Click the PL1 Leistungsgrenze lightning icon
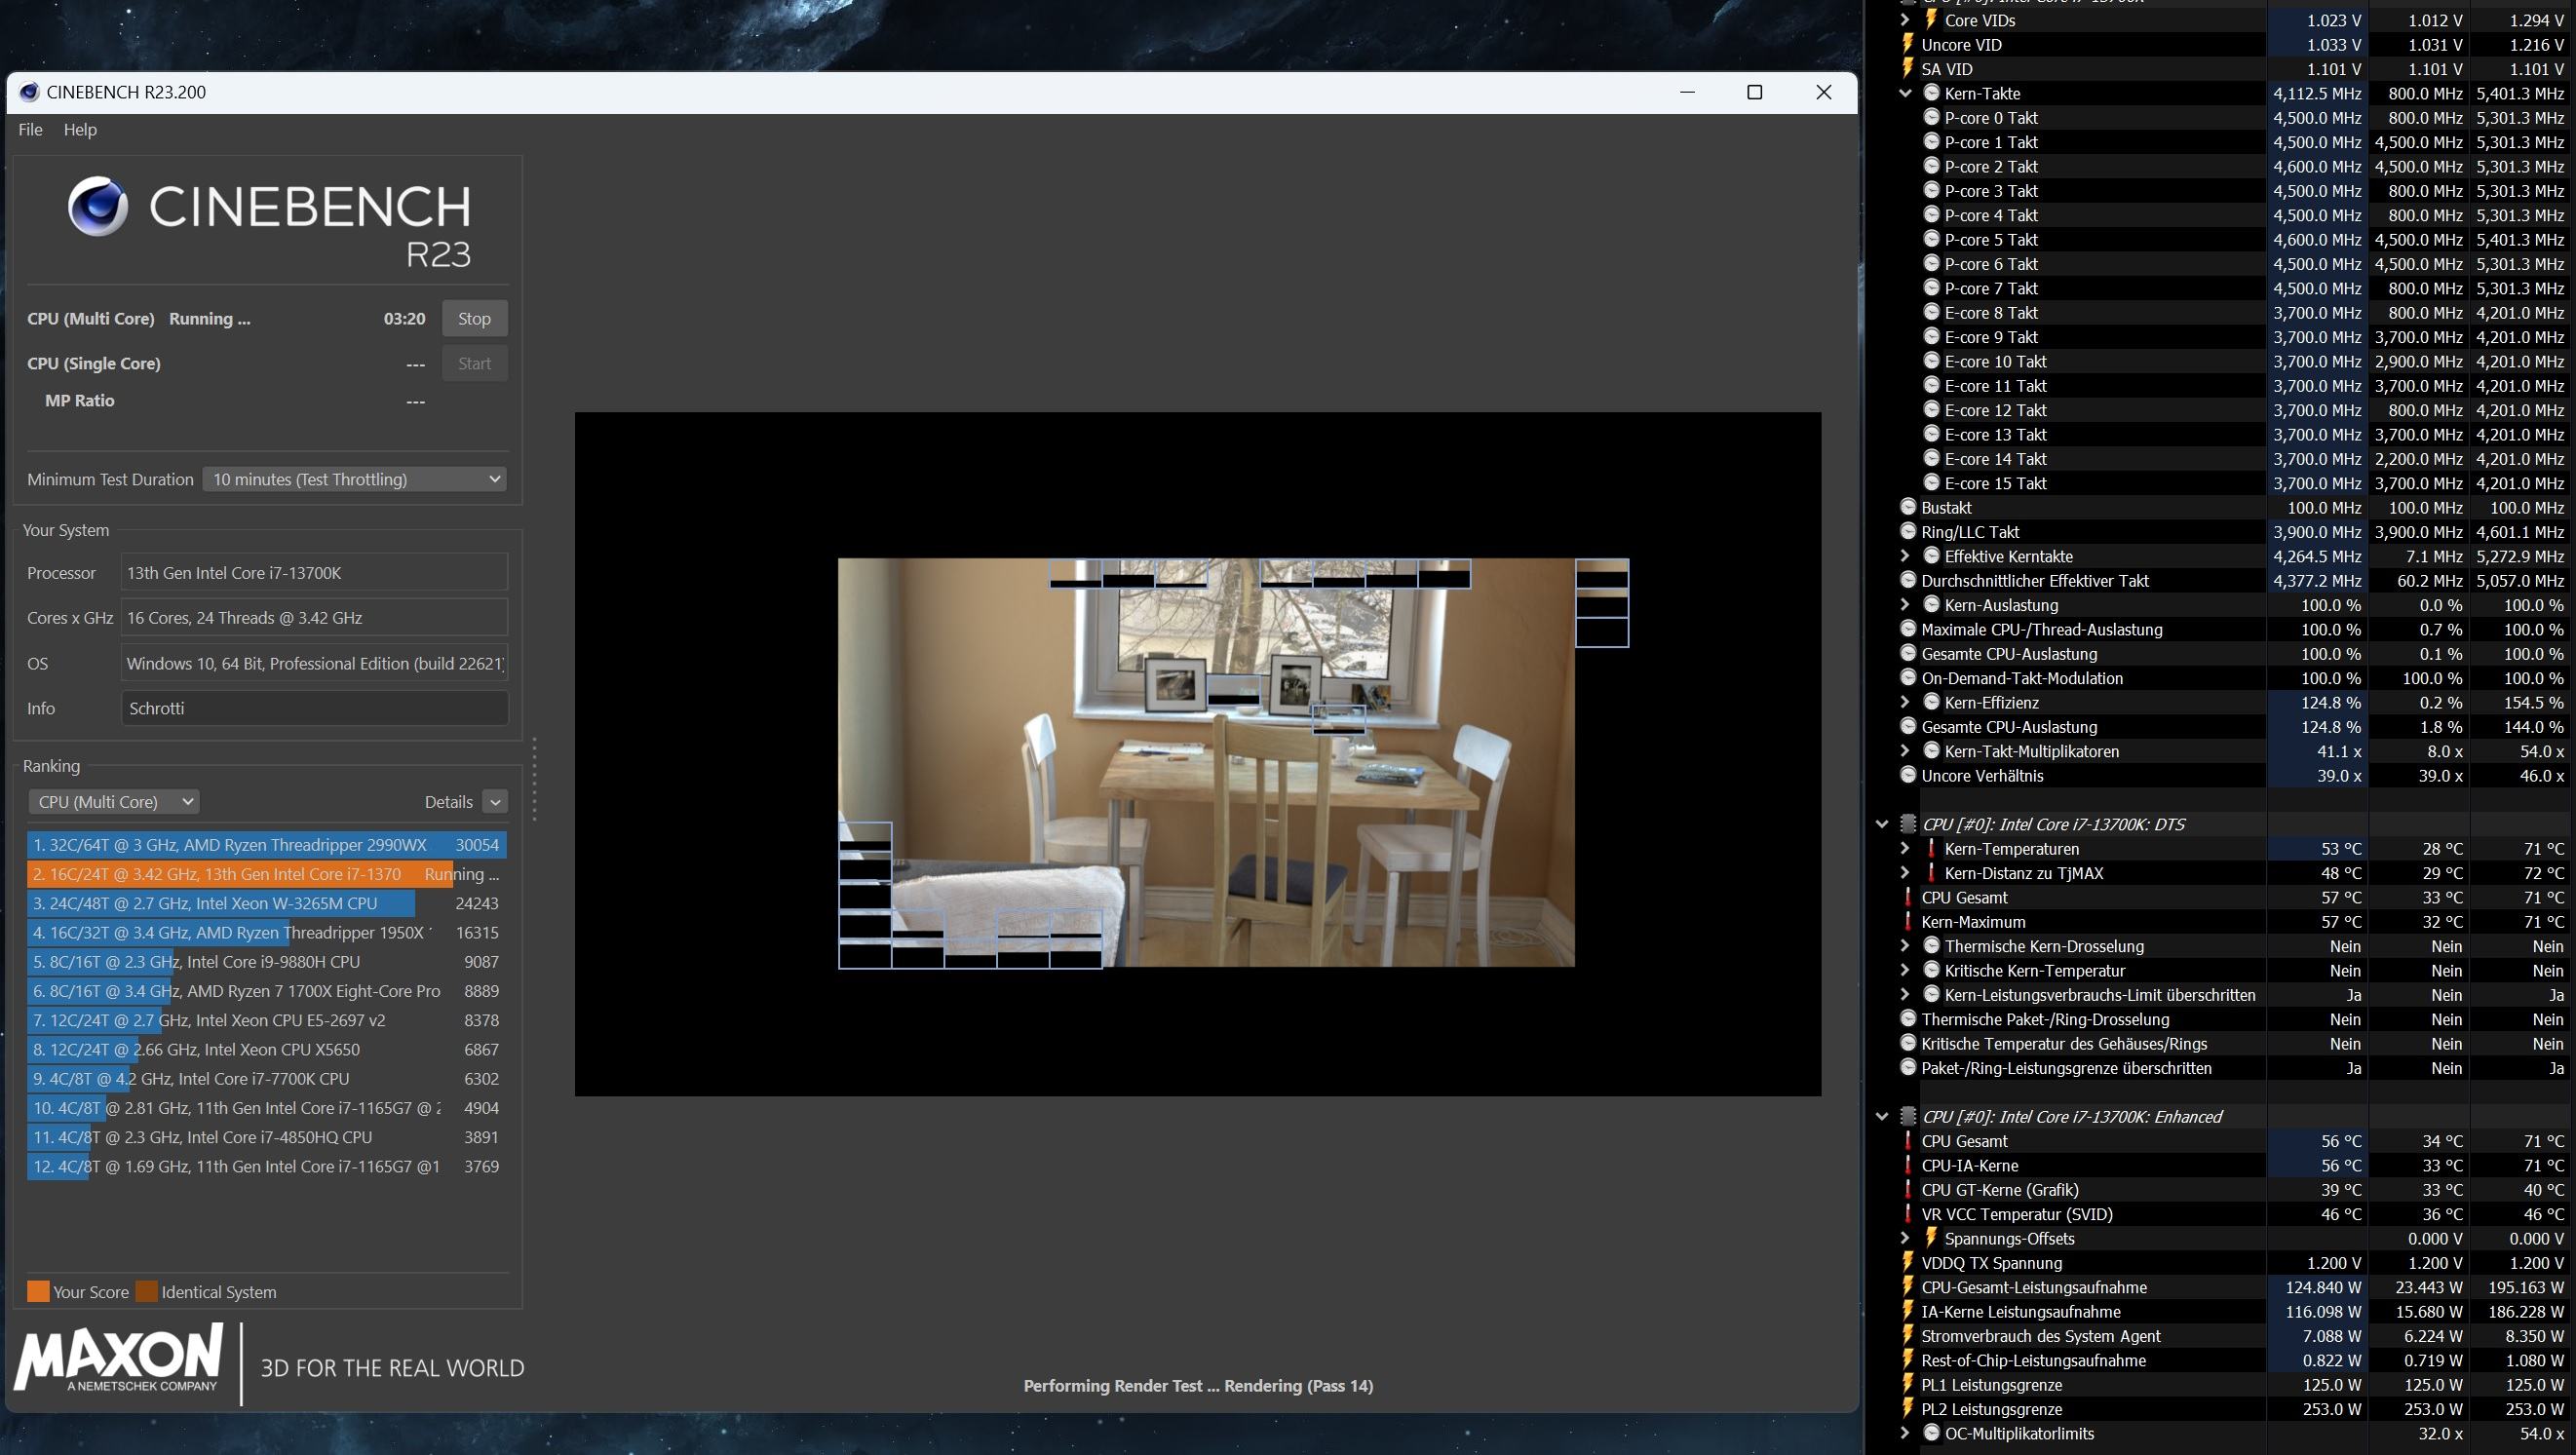 pyautogui.click(x=1908, y=1384)
